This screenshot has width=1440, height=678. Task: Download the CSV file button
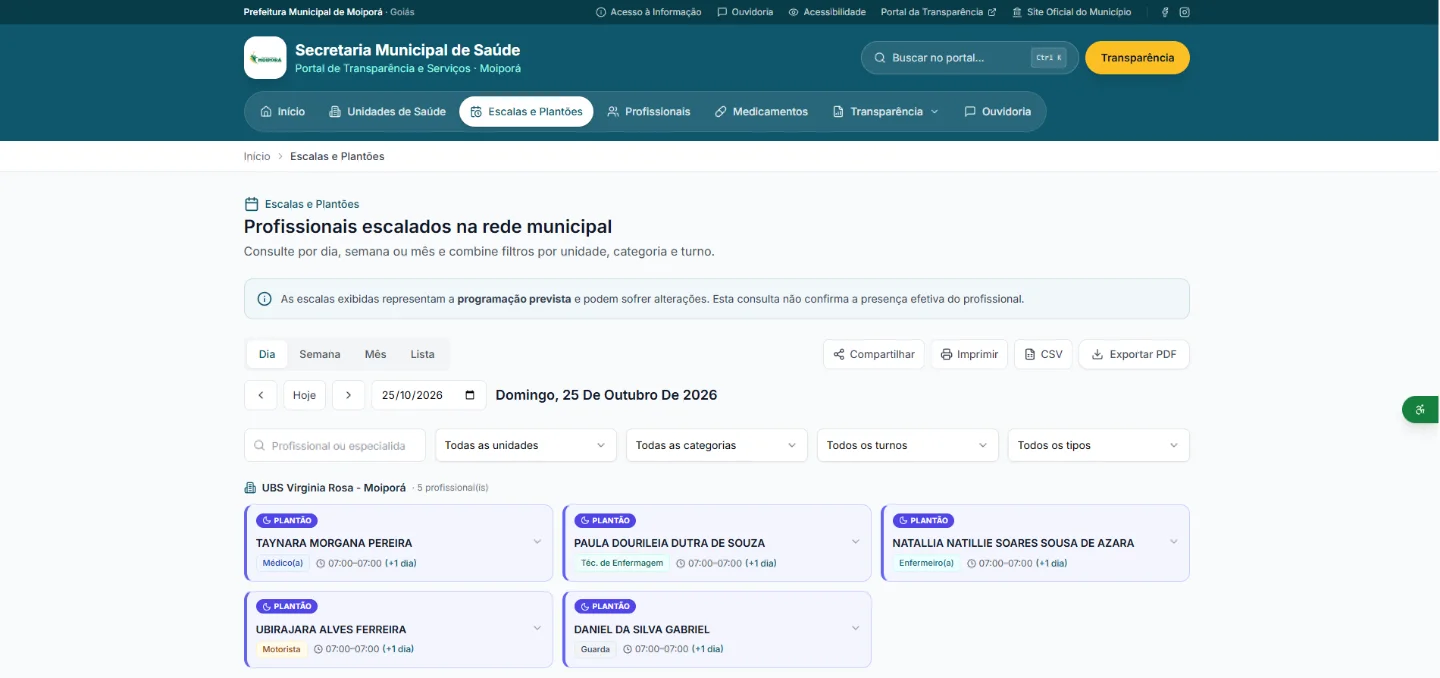[x=1043, y=354]
